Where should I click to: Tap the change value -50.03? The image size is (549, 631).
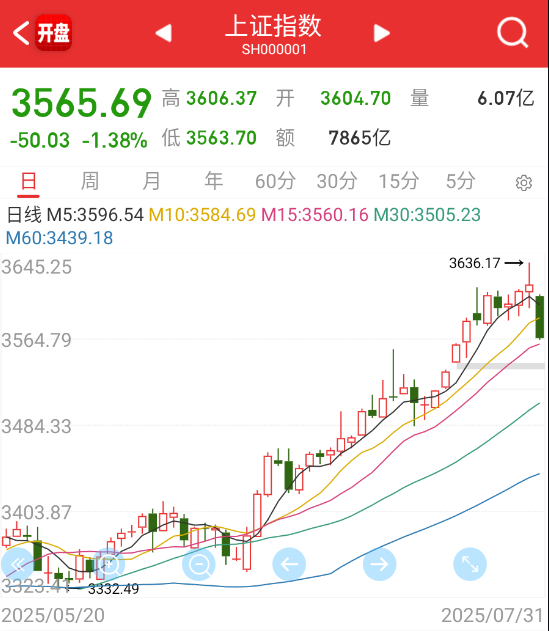pyautogui.click(x=40, y=140)
